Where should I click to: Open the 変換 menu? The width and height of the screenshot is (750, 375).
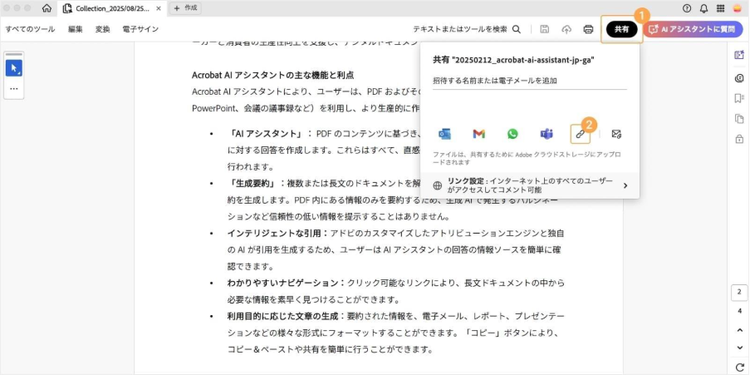pos(102,29)
